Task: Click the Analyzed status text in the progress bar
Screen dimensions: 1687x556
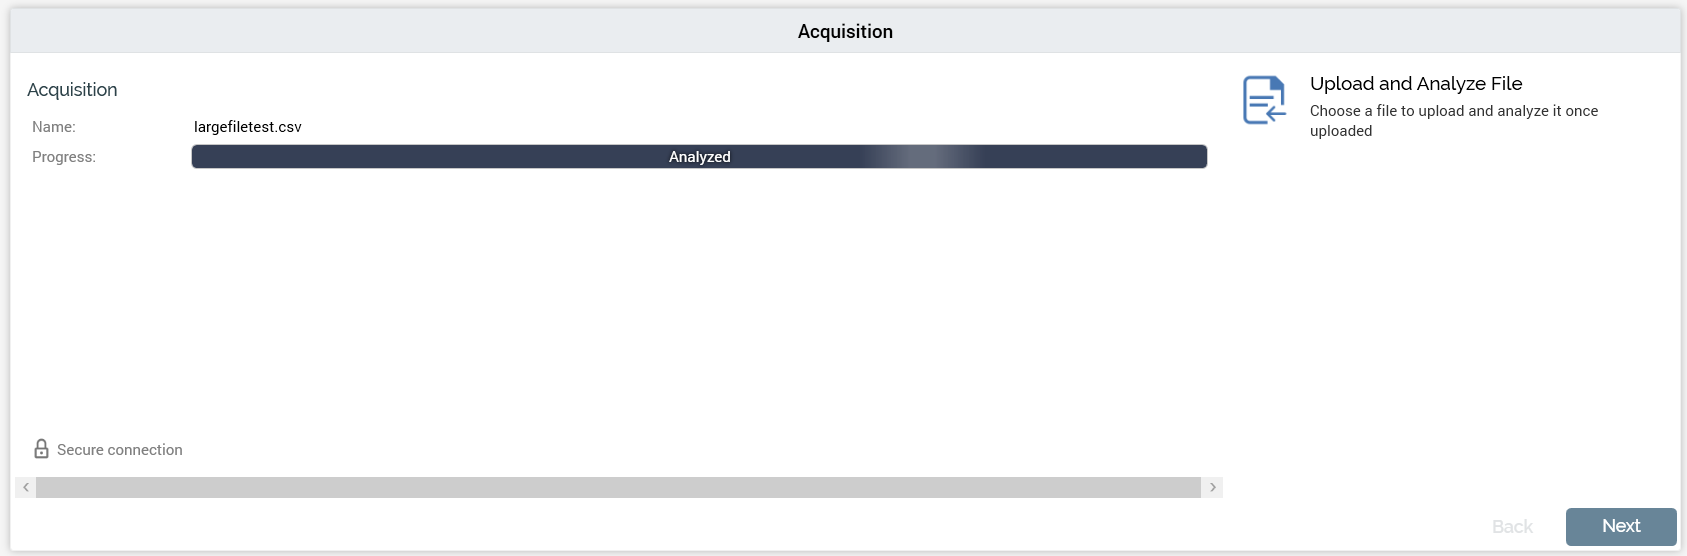Action: [x=699, y=157]
